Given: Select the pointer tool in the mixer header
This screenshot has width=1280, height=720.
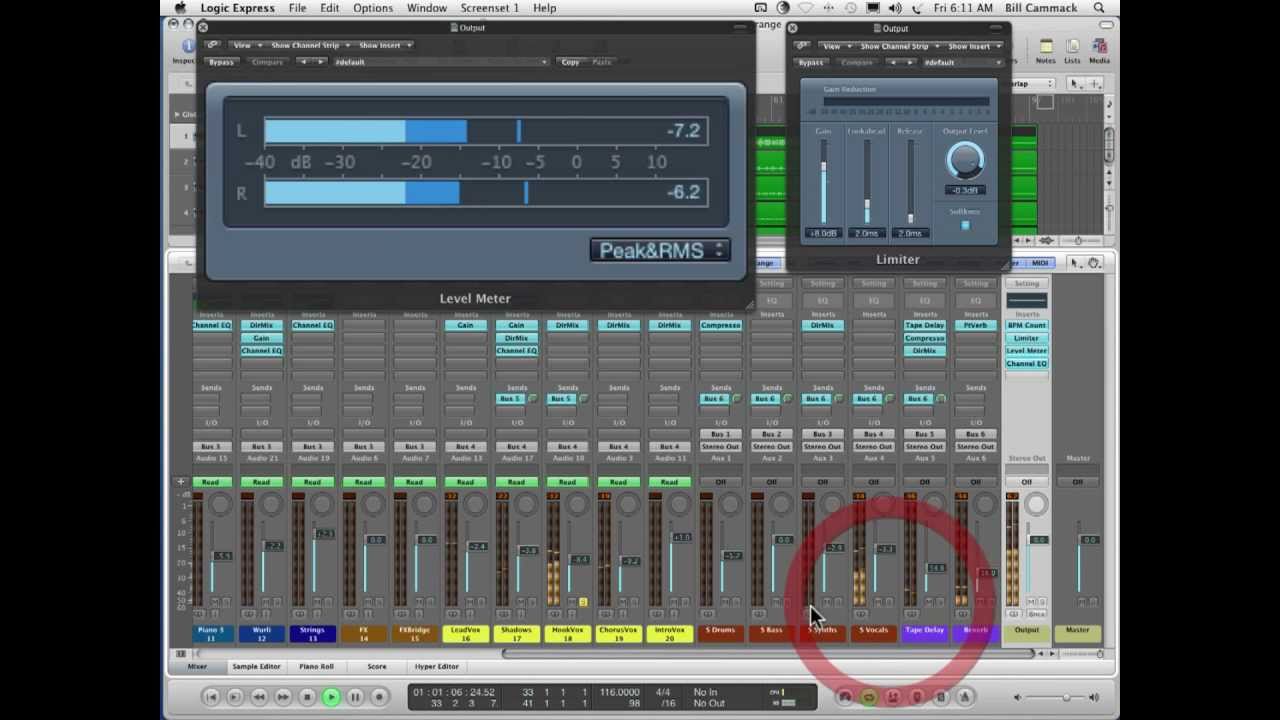Looking at the screenshot, I should coord(1074,263).
